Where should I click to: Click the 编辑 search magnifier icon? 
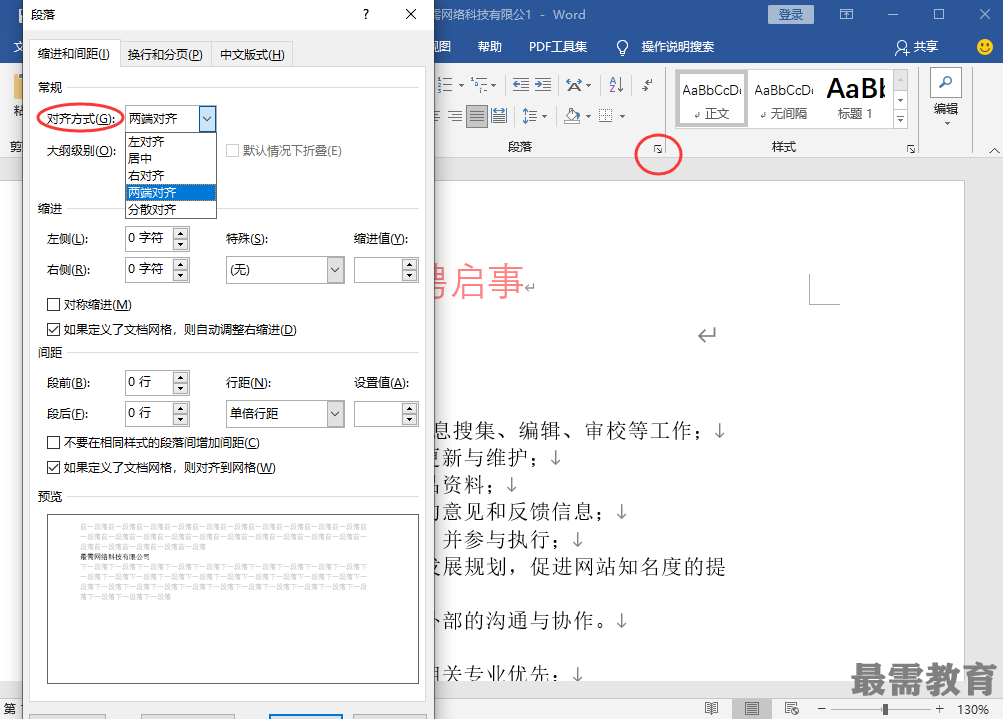[x=945, y=83]
